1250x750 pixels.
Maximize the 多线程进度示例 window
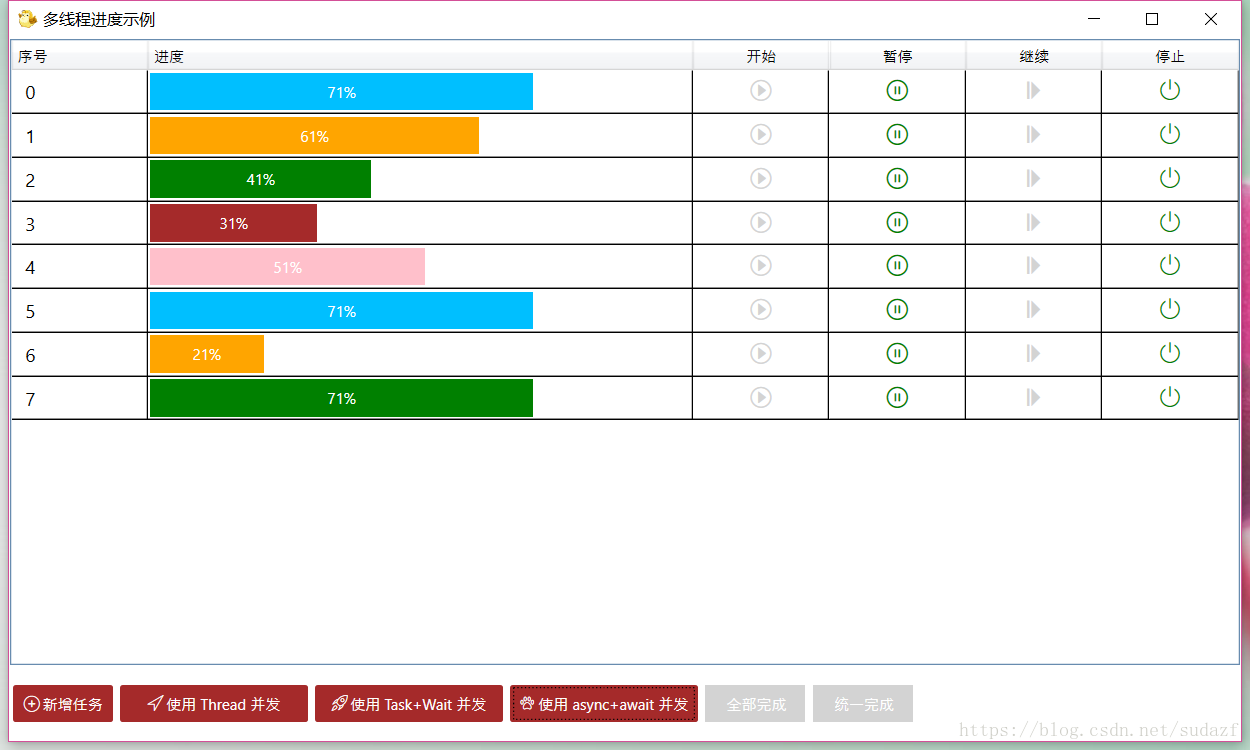point(1152,19)
